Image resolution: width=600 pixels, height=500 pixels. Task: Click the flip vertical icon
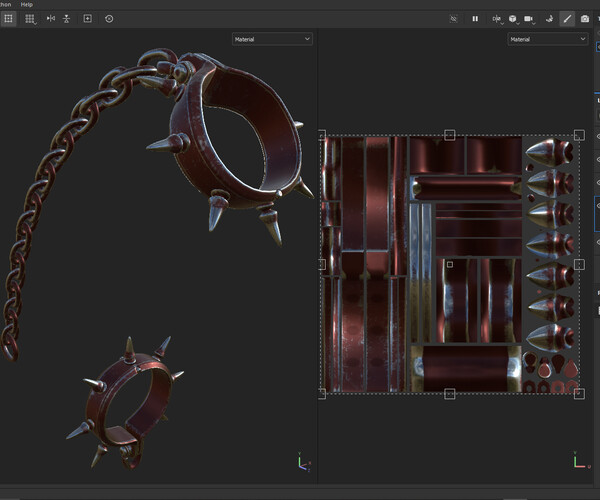(x=67, y=19)
